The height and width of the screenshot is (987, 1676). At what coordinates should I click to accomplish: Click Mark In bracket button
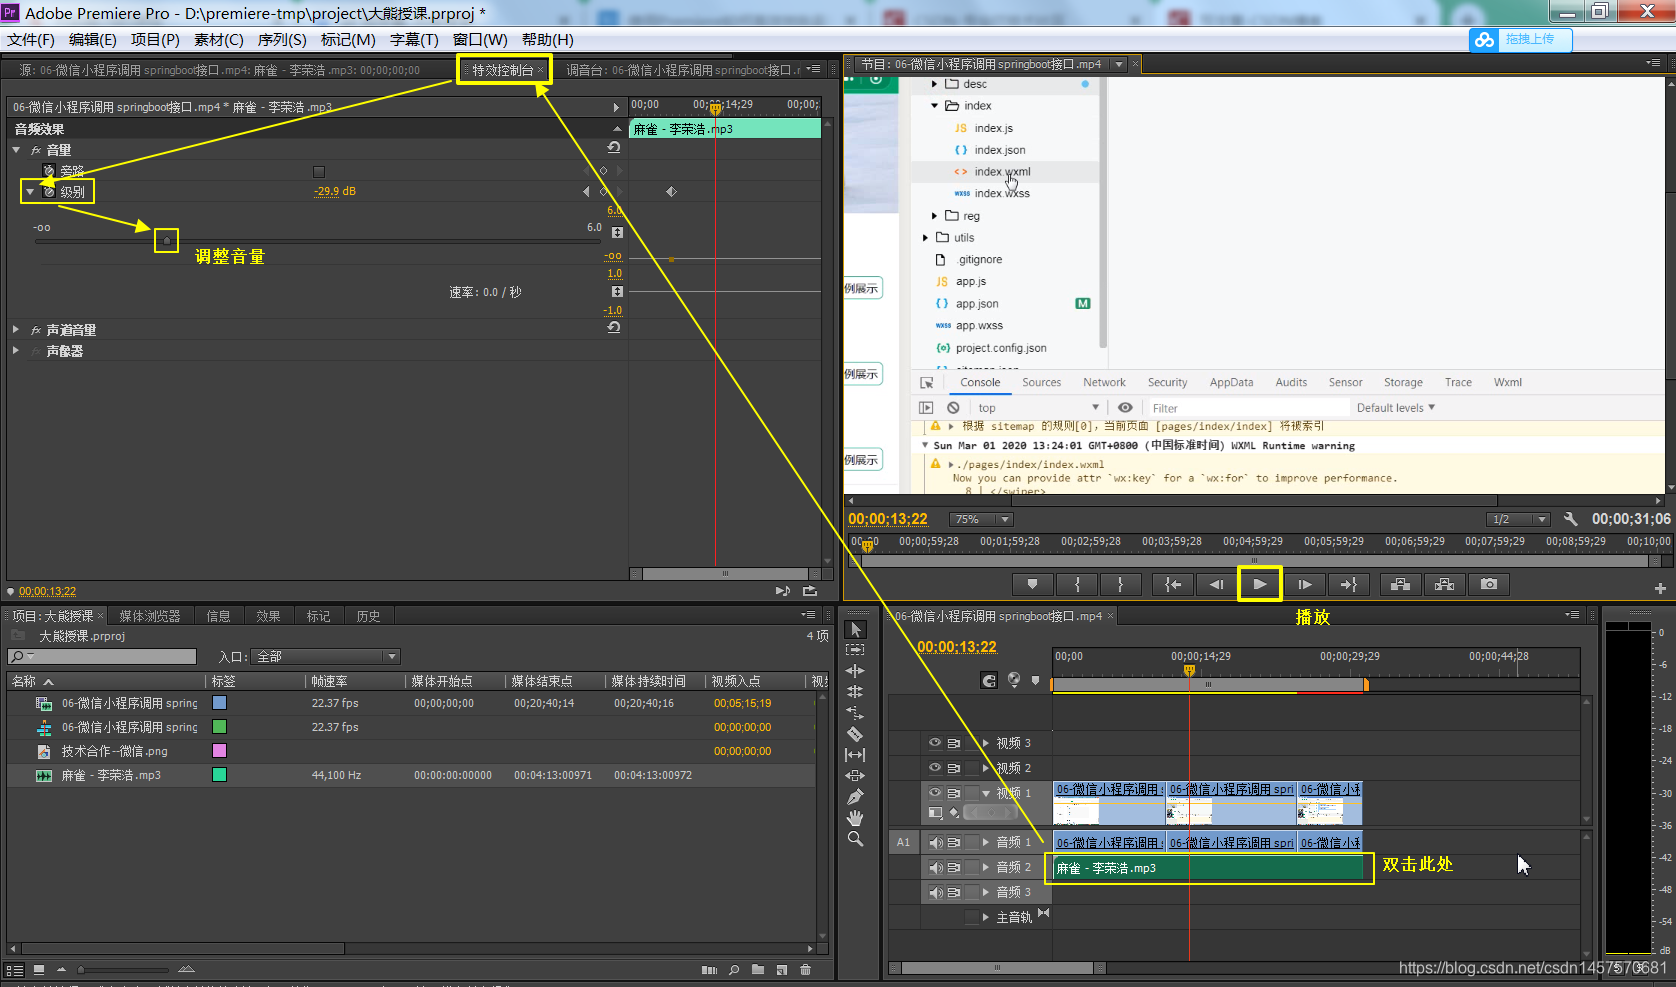[1077, 584]
